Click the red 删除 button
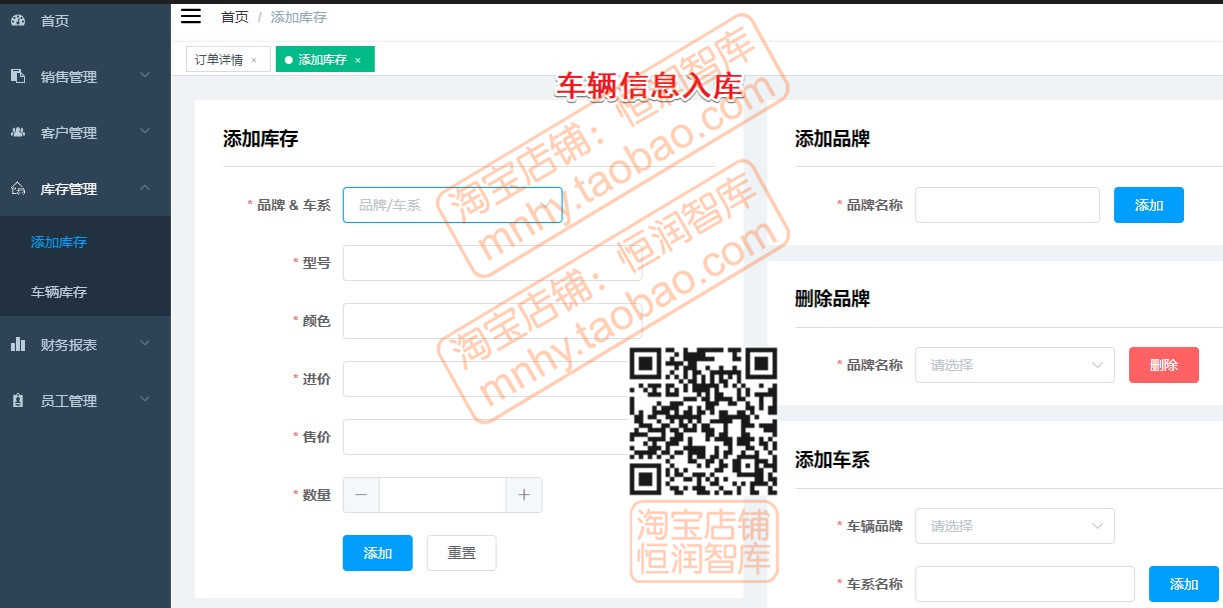Image resolution: width=1223 pixels, height=608 pixels. [1164, 365]
